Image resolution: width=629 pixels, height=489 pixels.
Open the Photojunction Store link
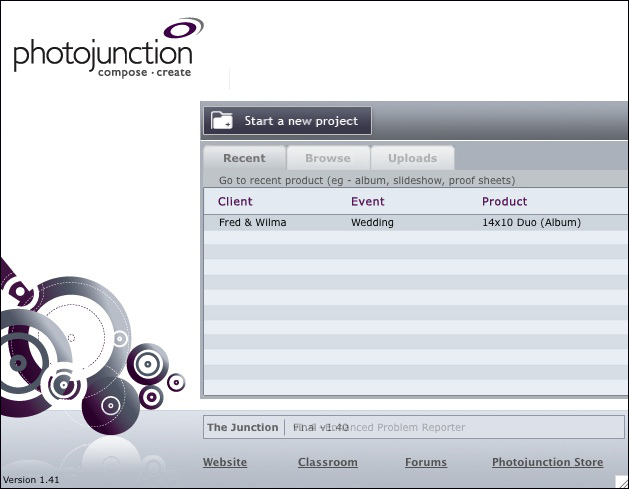pyautogui.click(x=548, y=462)
